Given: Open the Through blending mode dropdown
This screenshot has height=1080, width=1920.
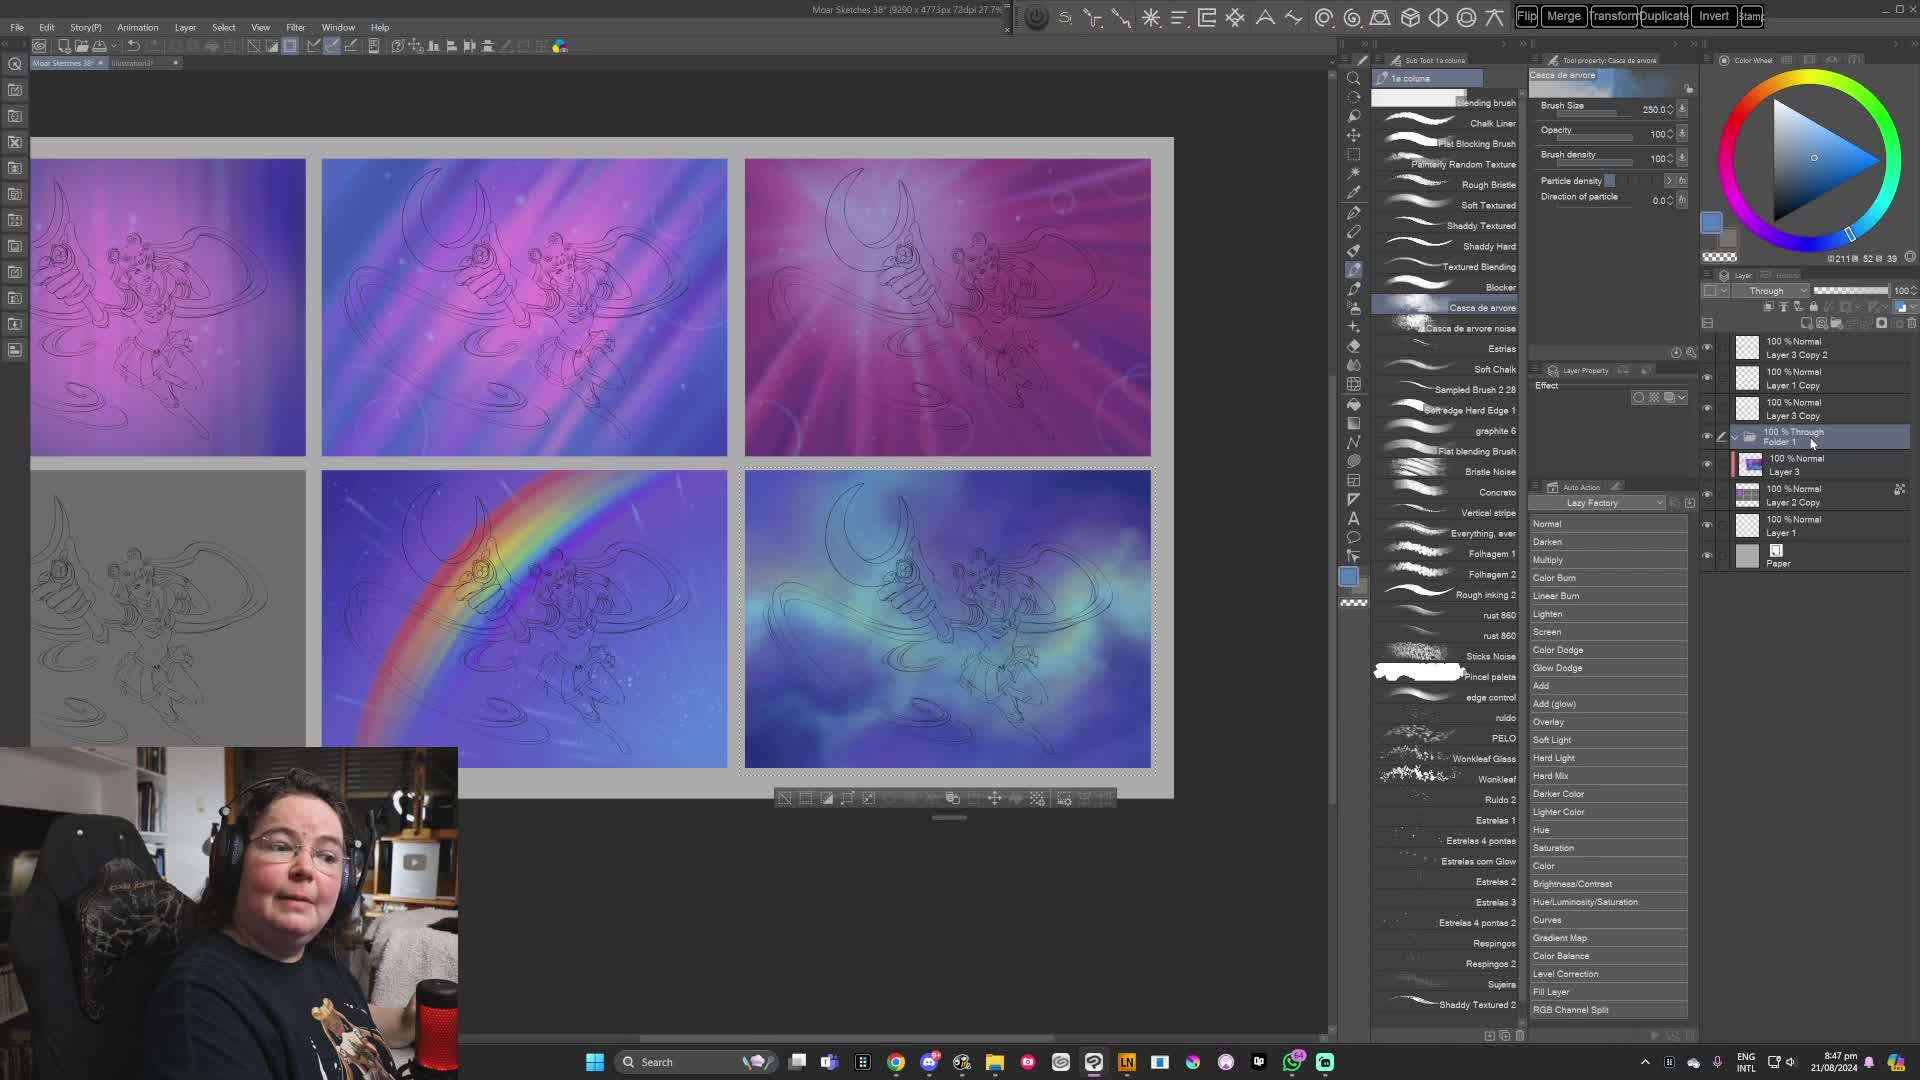Looking at the screenshot, I should [1770, 291].
